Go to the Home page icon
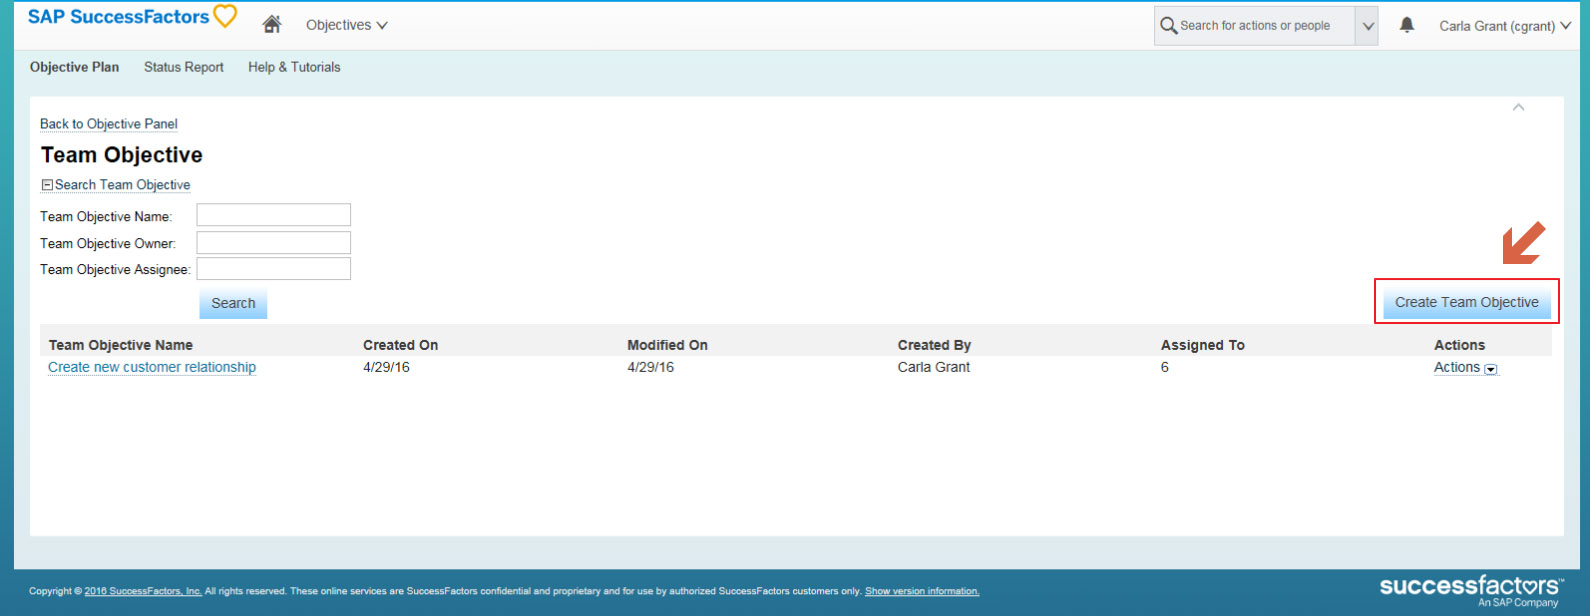Screen dimensions: 1590x616 point(271,25)
